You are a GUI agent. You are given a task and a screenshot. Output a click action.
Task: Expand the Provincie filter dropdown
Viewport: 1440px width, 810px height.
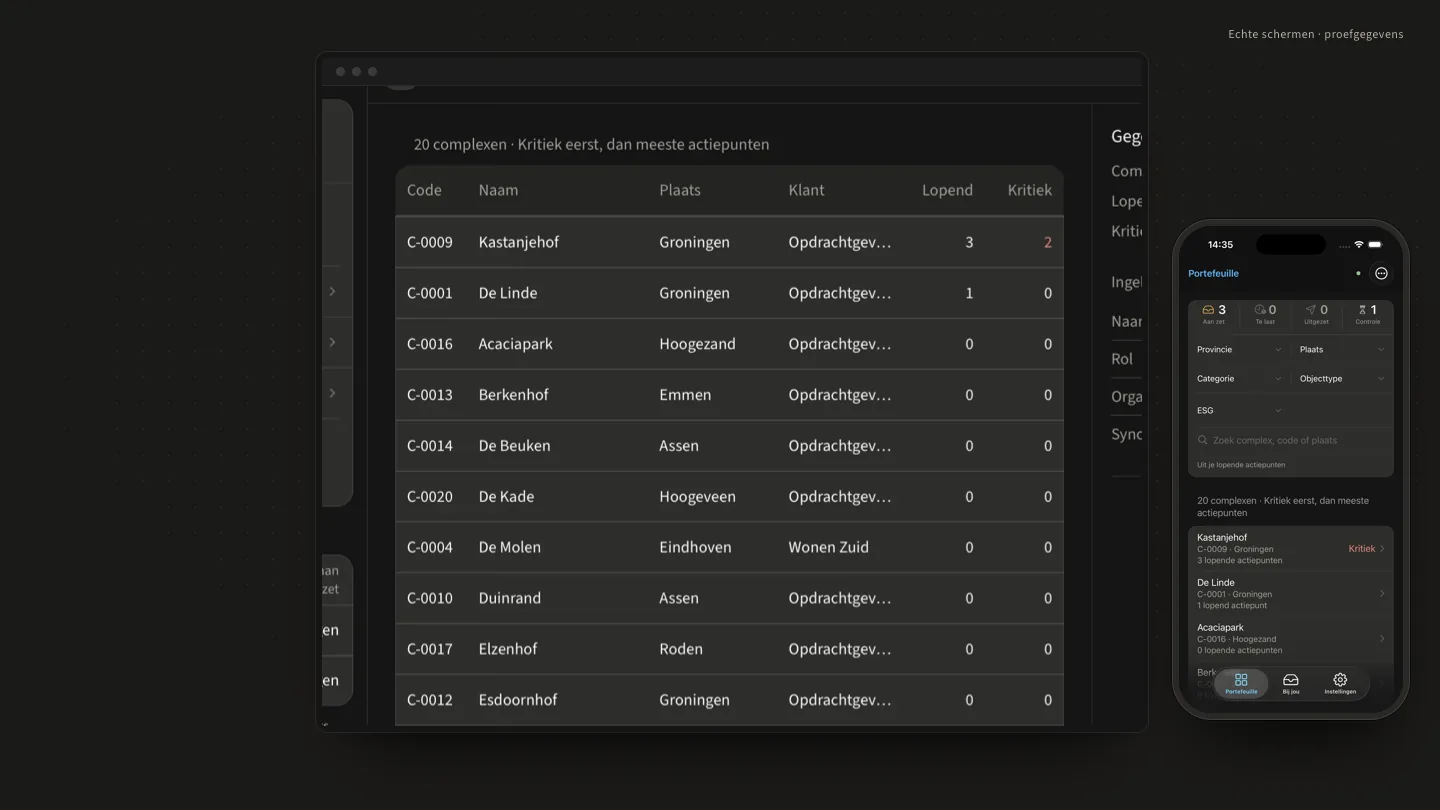[x=1239, y=350]
